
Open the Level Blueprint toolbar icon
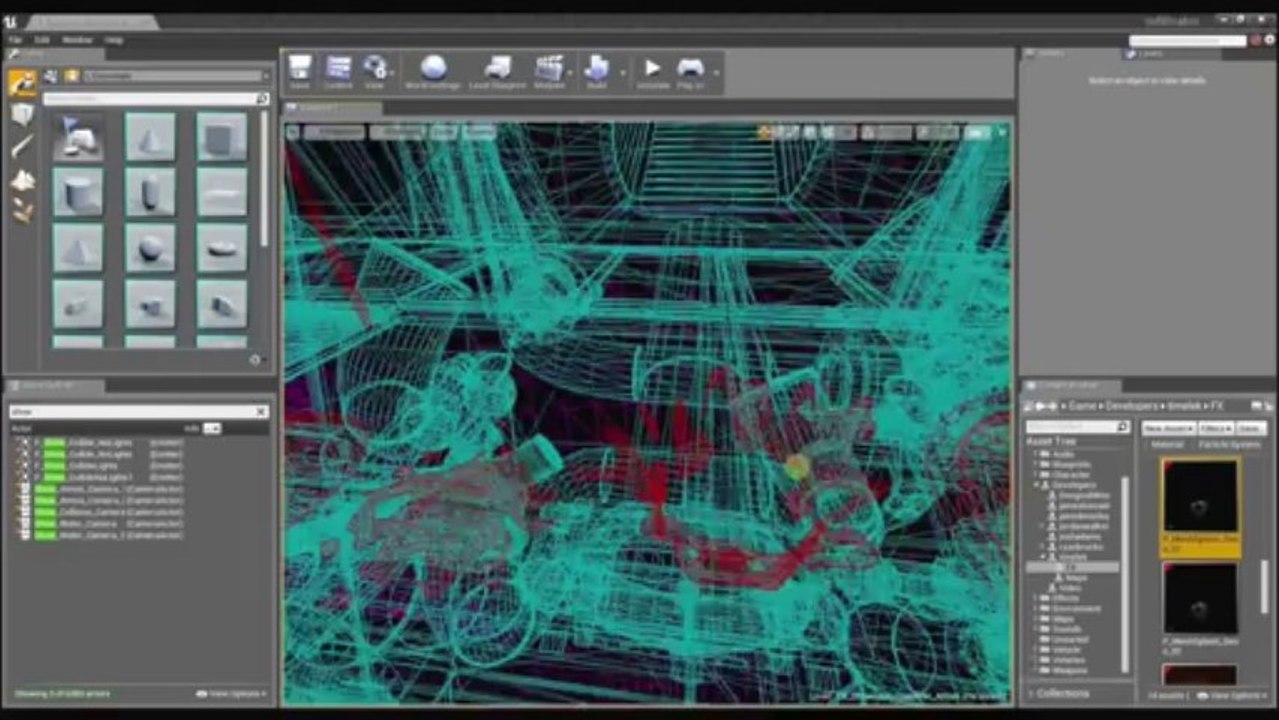pyautogui.click(x=497, y=72)
